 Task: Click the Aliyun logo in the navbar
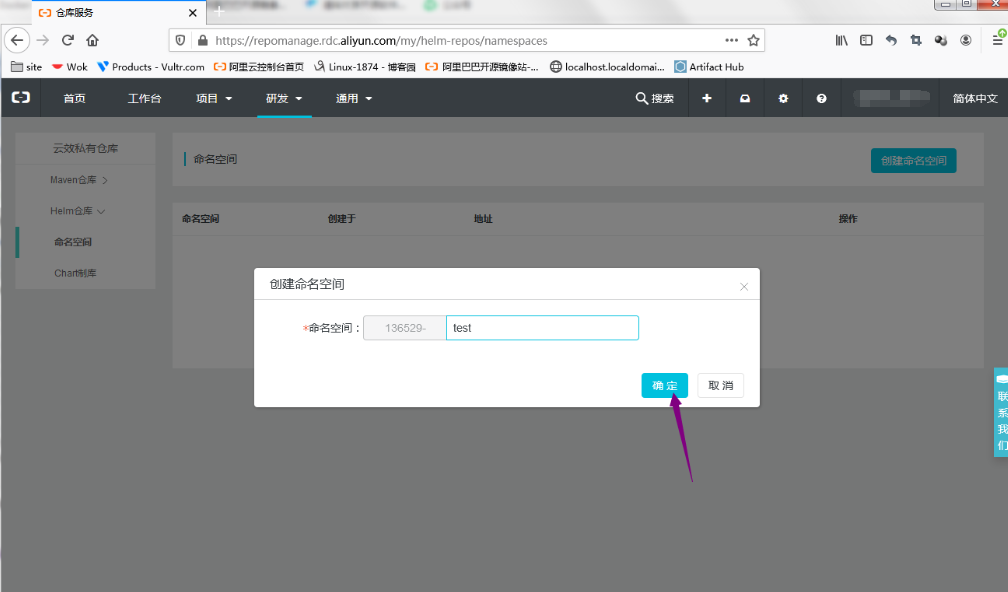tap(21, 98)
